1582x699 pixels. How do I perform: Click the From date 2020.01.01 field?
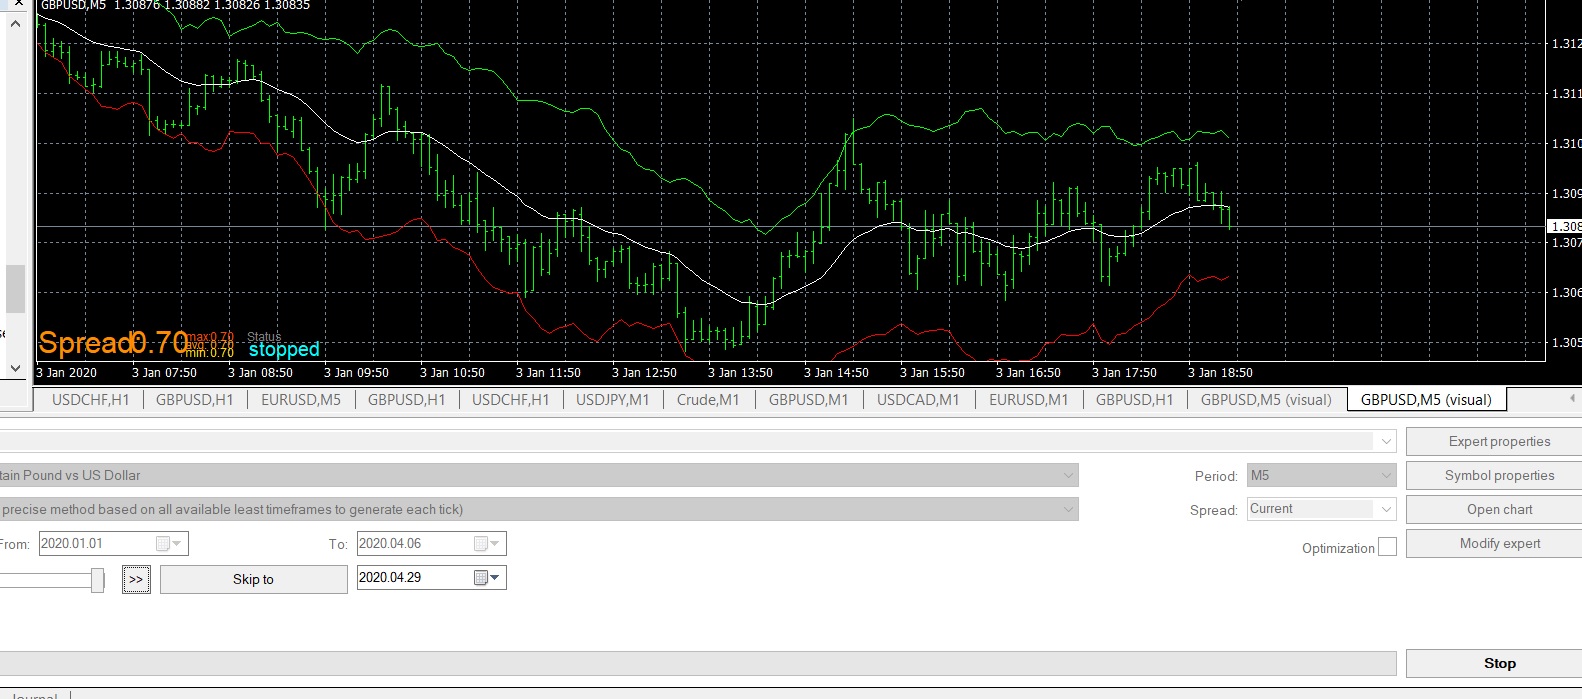[113, 543]
